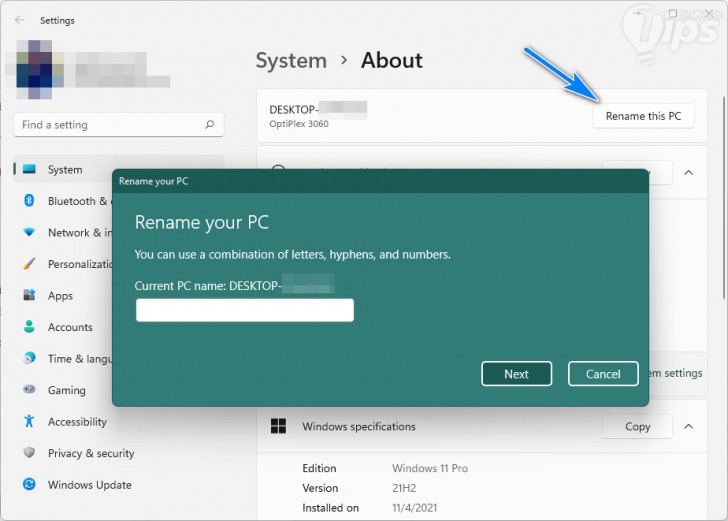The image size is (728, 521).
Task: Click Next in Rename your PC dialog
Action: tap(516, 374)
